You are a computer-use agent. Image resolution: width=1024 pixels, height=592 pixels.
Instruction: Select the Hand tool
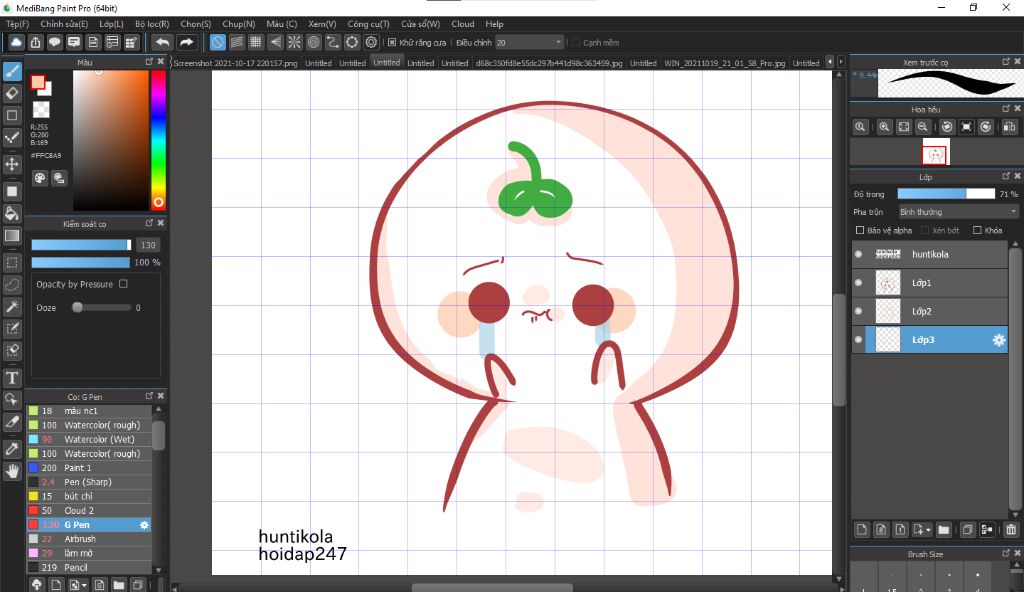pyautogui.click(x=12, y=470)
